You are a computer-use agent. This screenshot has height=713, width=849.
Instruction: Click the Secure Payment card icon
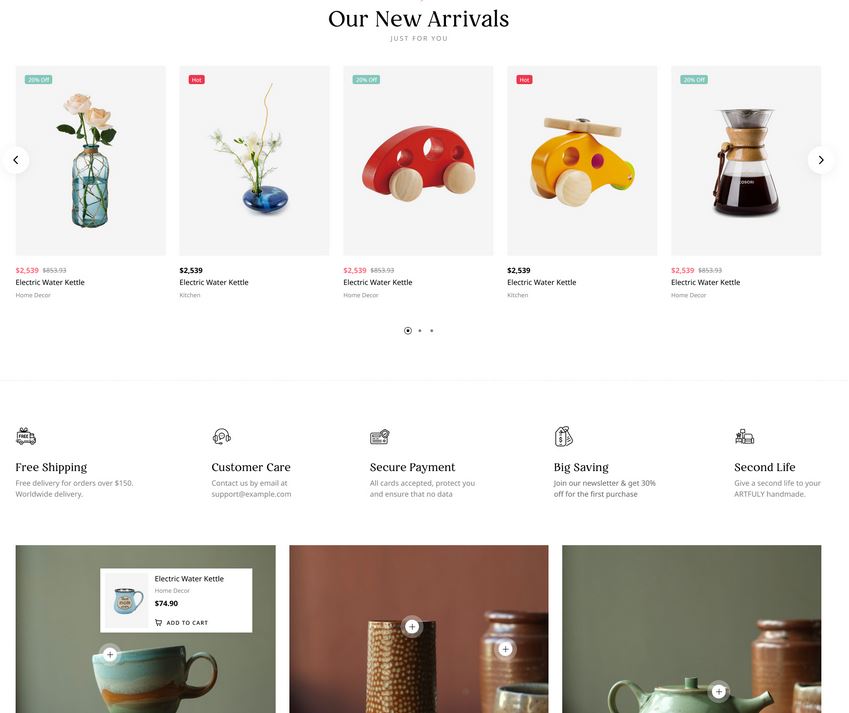point(380,436)
